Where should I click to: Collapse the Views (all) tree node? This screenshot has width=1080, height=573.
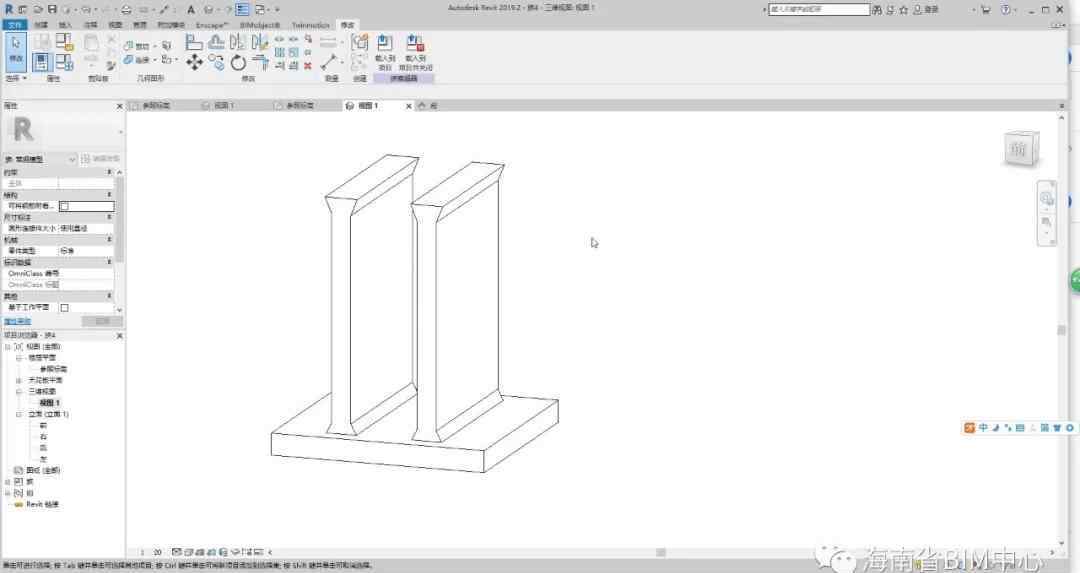click(x=8, y=346)
